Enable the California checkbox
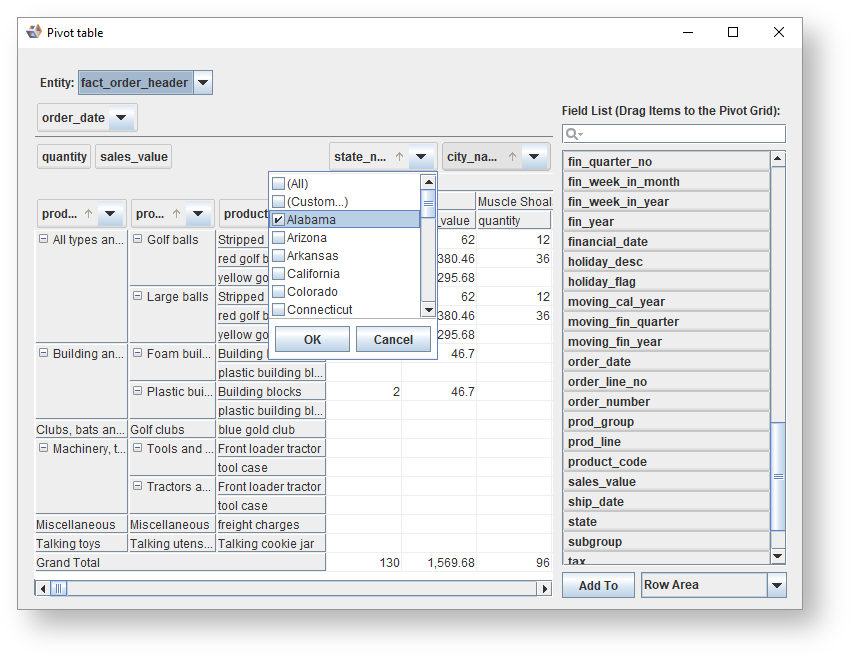This screenshot has height=658, width=851. (279, 274)
